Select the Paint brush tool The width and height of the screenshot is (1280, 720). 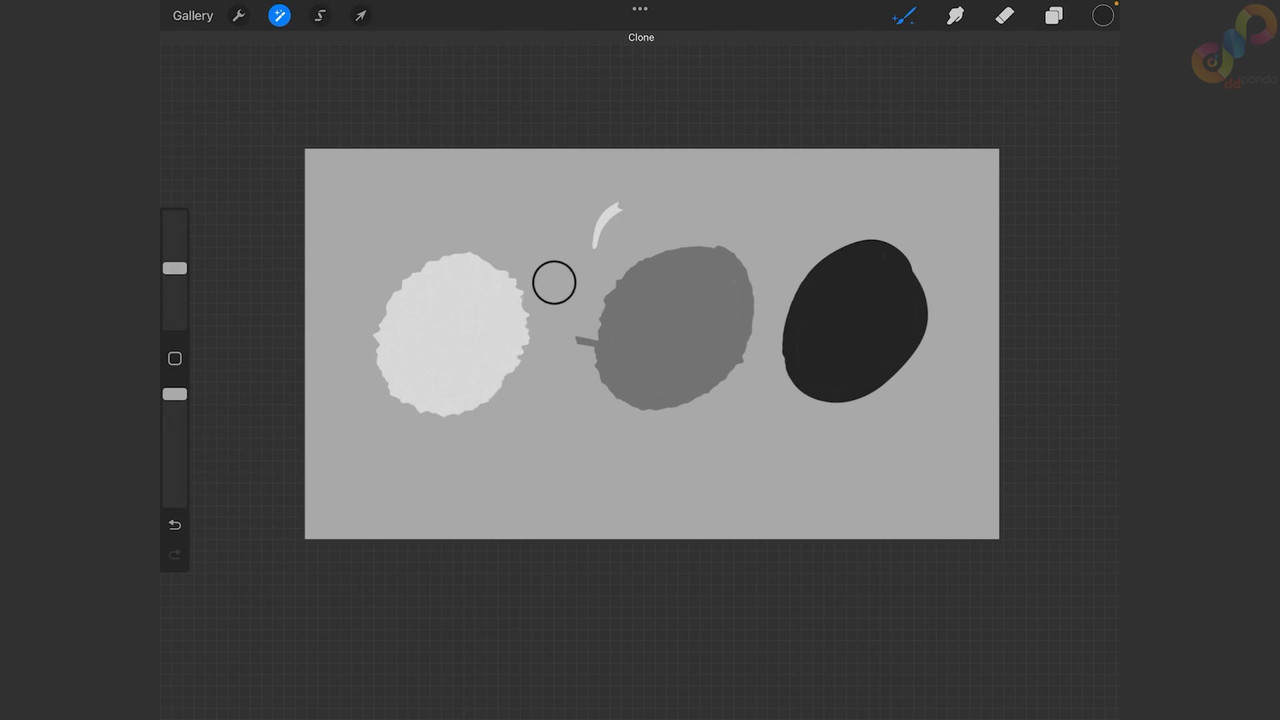[x=904, y=16]
